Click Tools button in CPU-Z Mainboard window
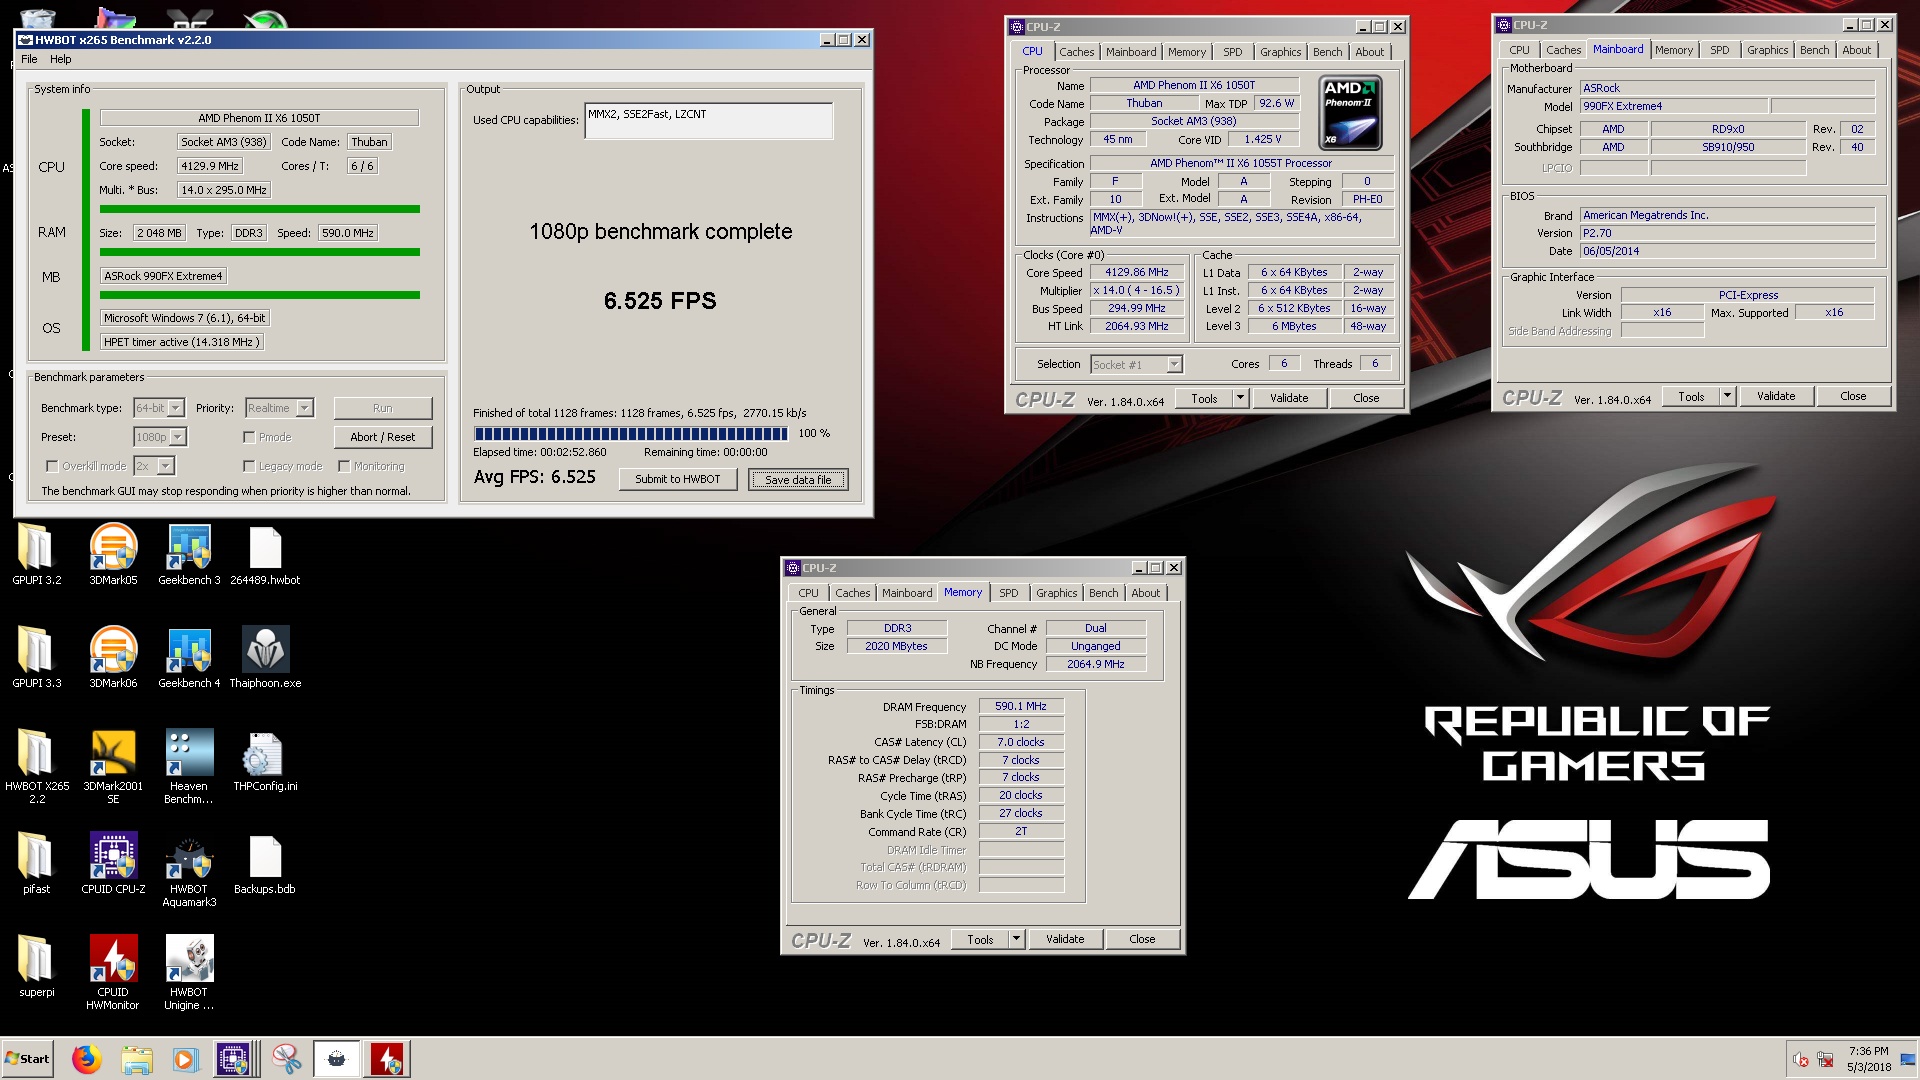Viewport: 1920px width, 1080px height. pyautogui.click(x=1691, y=396)
